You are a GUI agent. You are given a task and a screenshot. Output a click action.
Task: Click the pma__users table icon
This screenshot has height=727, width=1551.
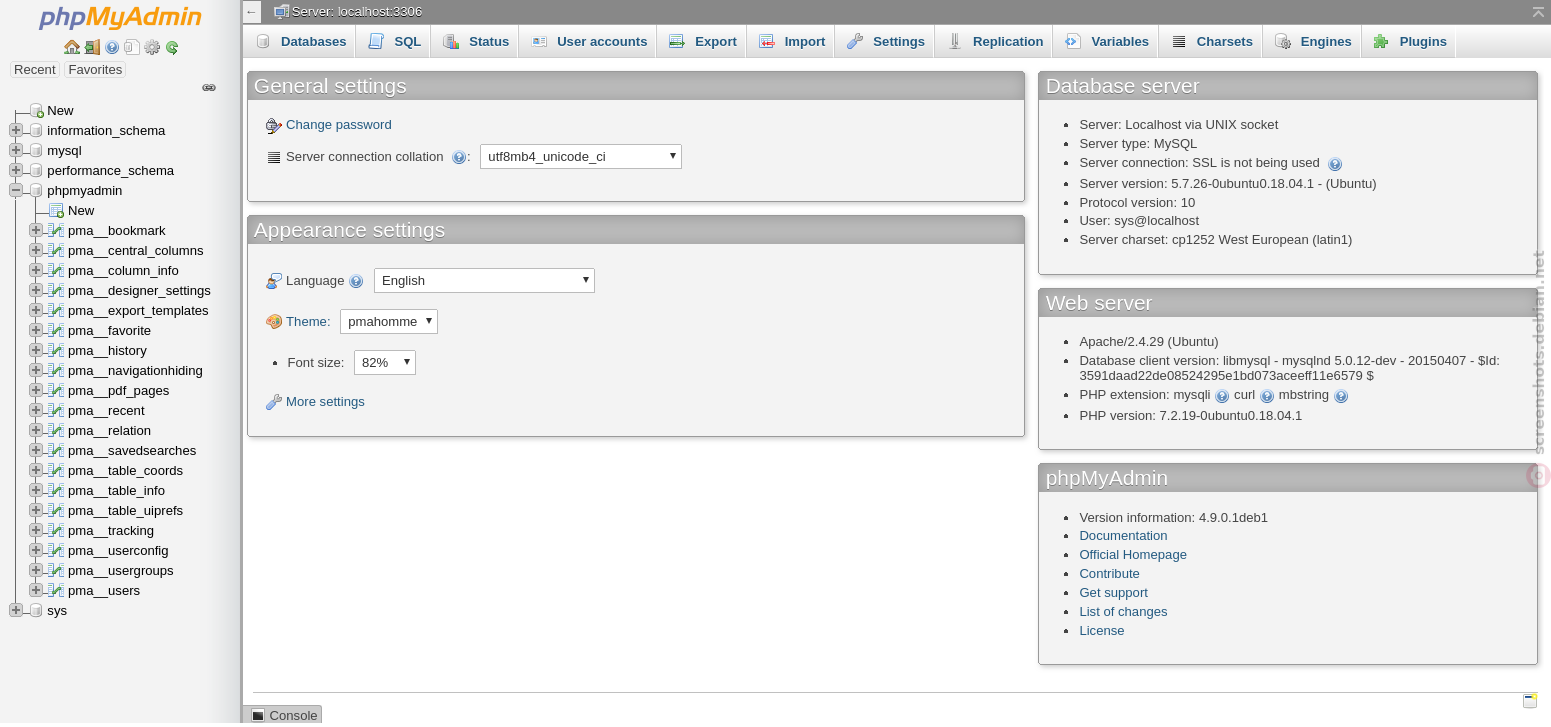56,590
